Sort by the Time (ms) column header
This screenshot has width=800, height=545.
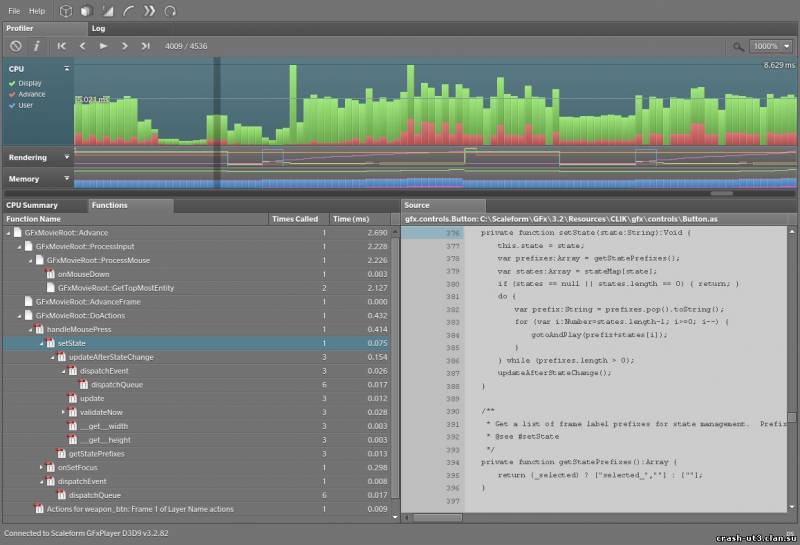(x=350, y=218)
